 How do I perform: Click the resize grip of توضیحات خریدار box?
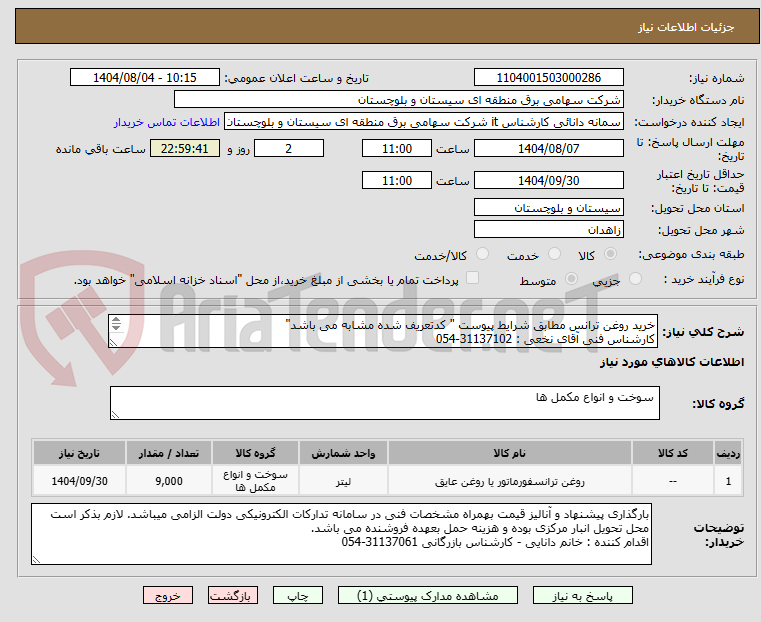[x=36, y=559]
